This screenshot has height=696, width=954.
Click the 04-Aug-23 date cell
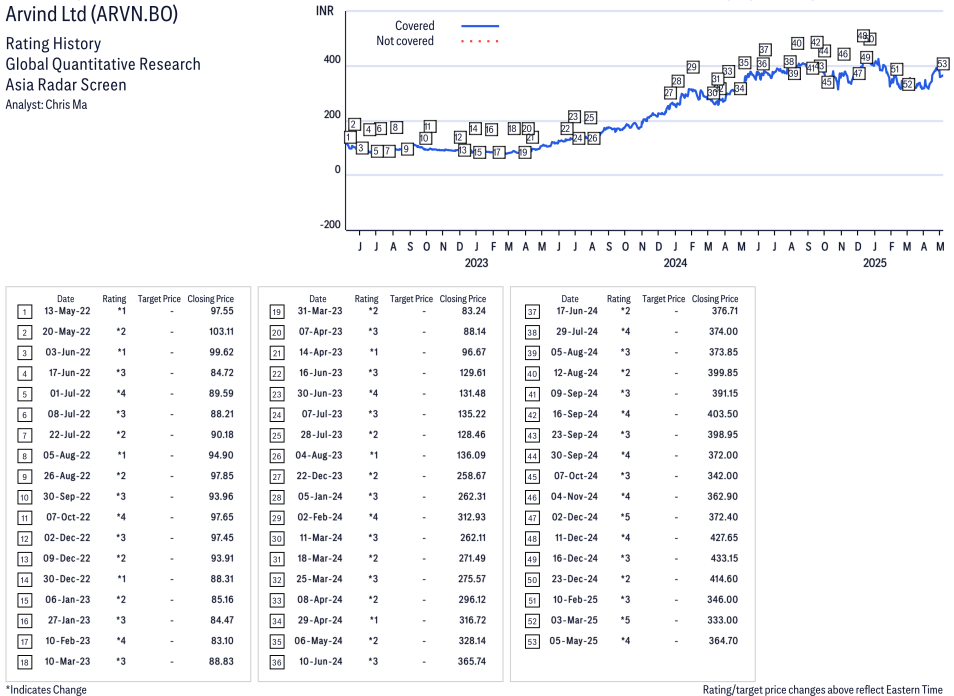[x=319, y=455]
